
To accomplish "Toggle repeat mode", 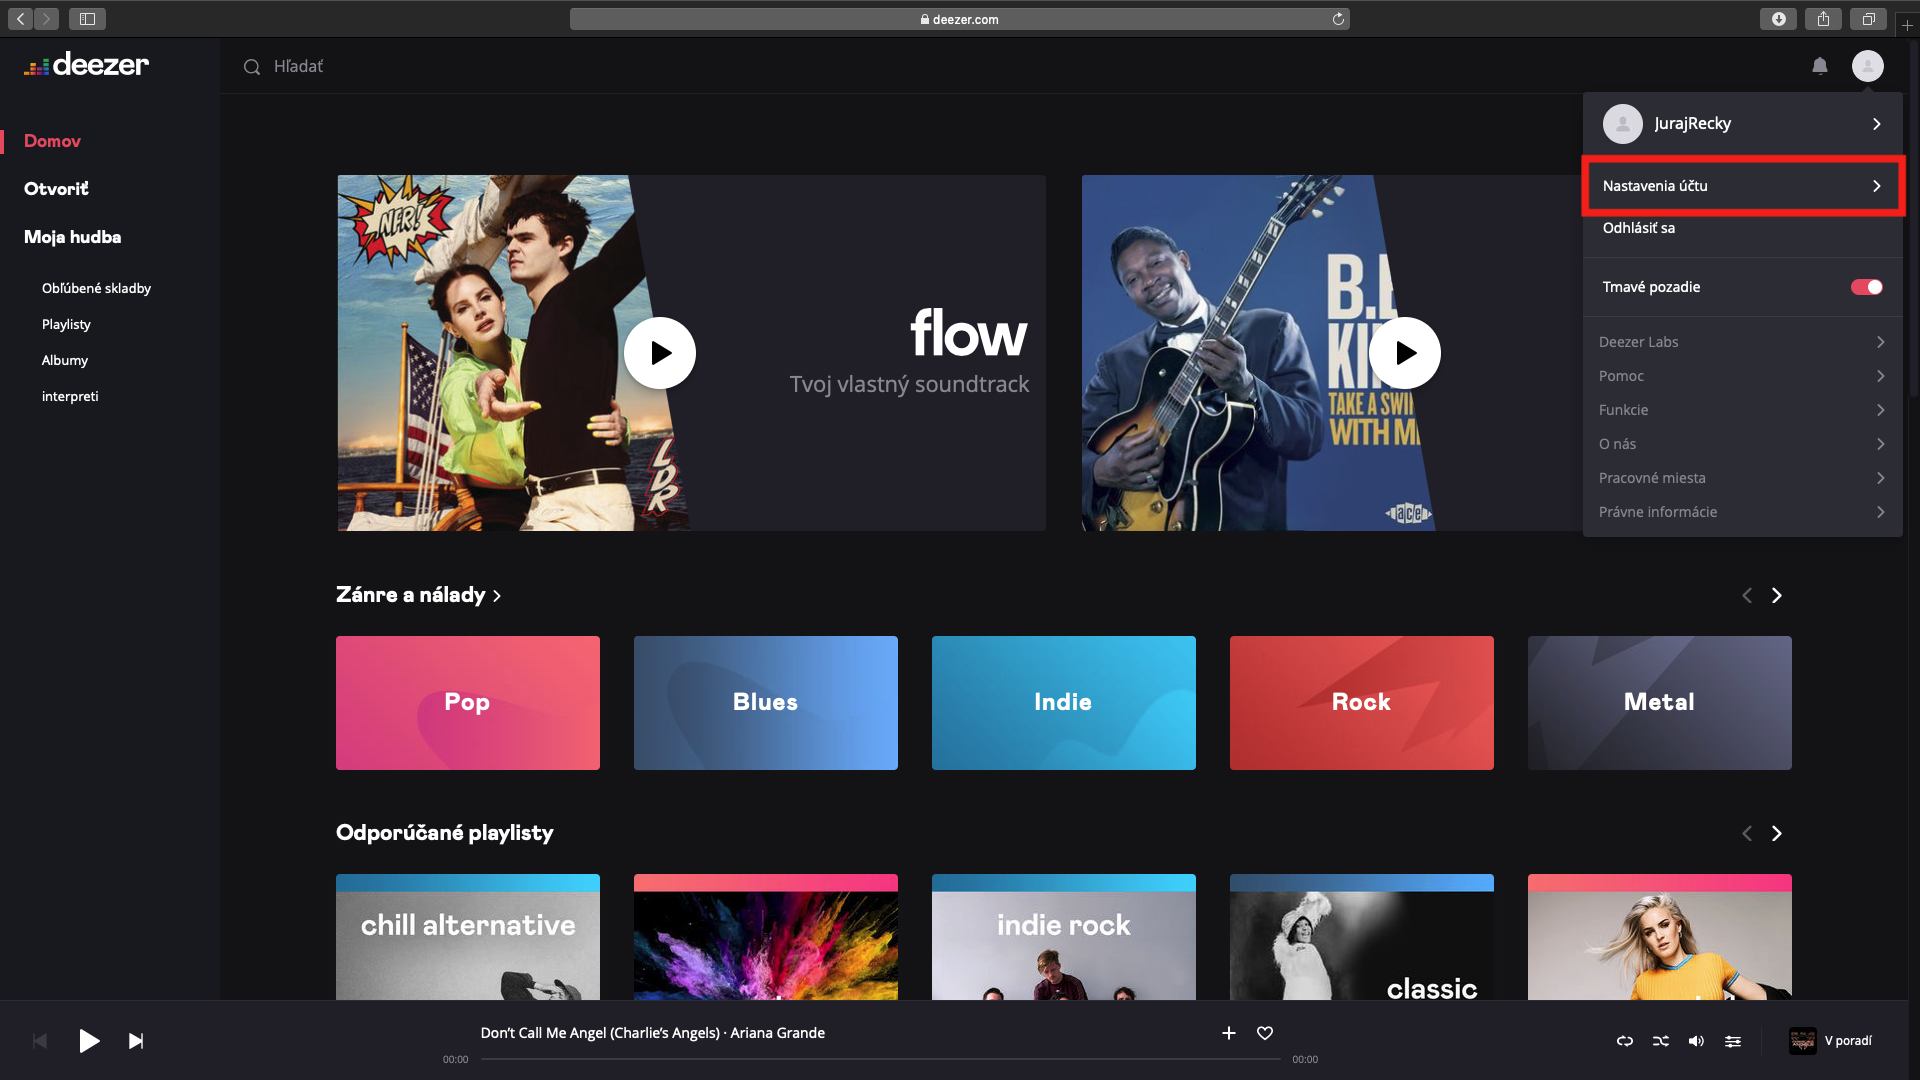I will point(1625,1041).
